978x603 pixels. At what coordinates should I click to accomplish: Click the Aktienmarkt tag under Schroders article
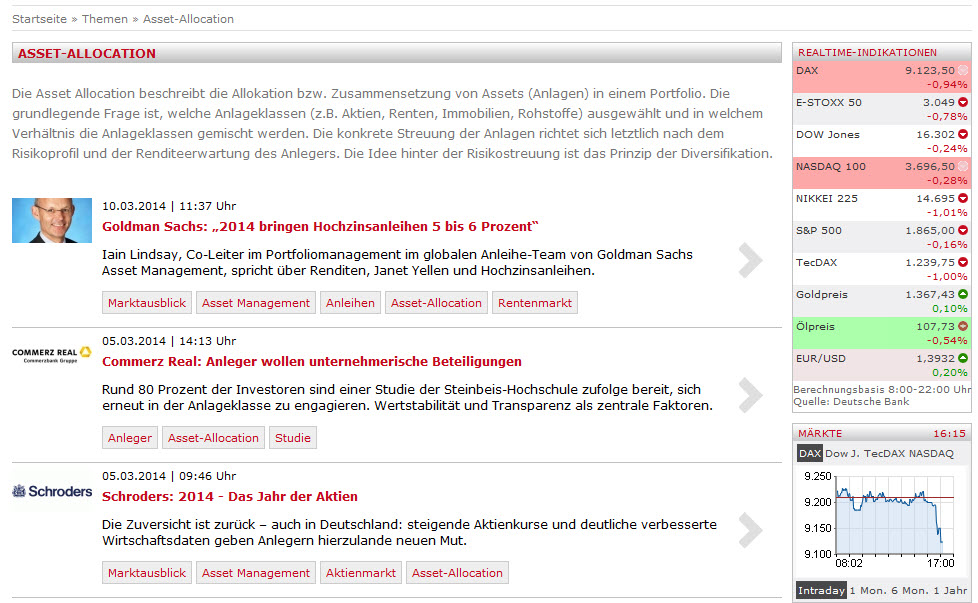361,573
